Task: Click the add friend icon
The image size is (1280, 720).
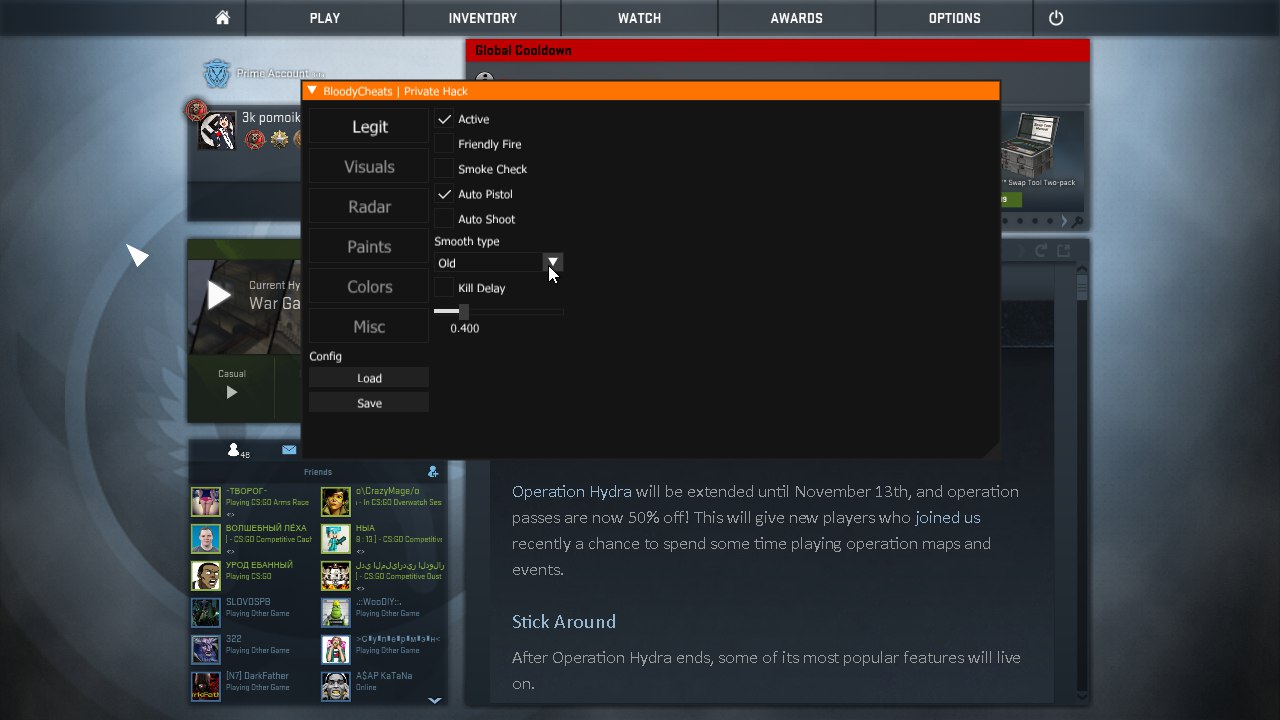Action: point(433,471)
